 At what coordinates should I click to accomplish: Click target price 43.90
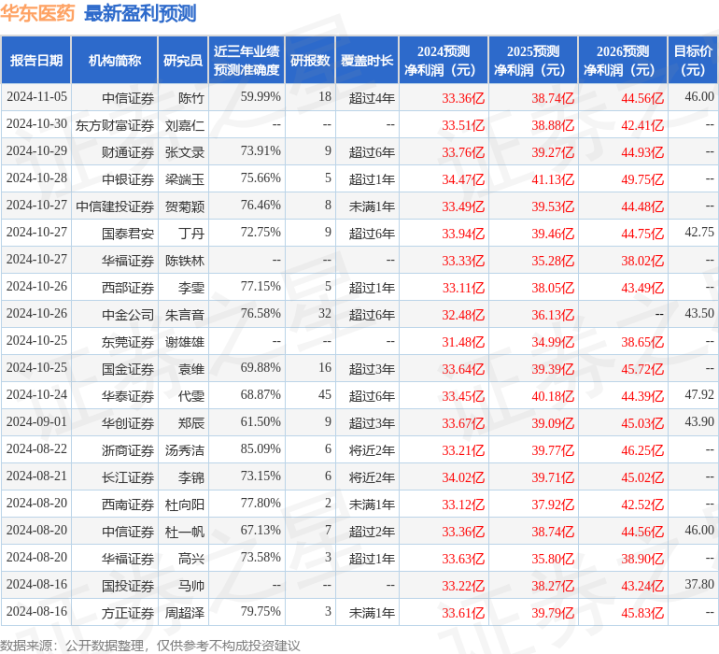pos(699,421)
